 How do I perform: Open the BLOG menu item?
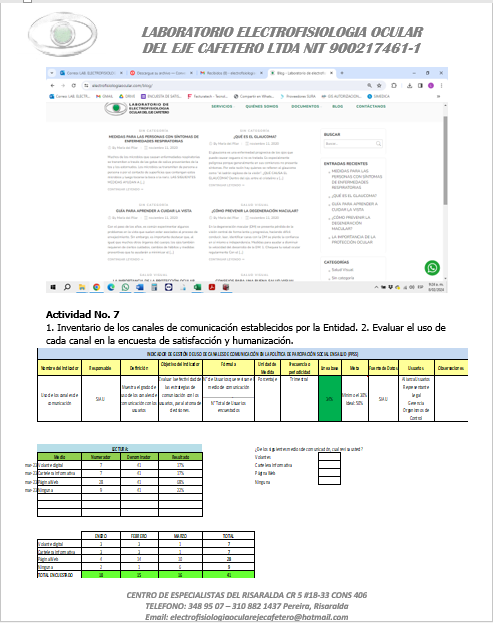[338, 106]
